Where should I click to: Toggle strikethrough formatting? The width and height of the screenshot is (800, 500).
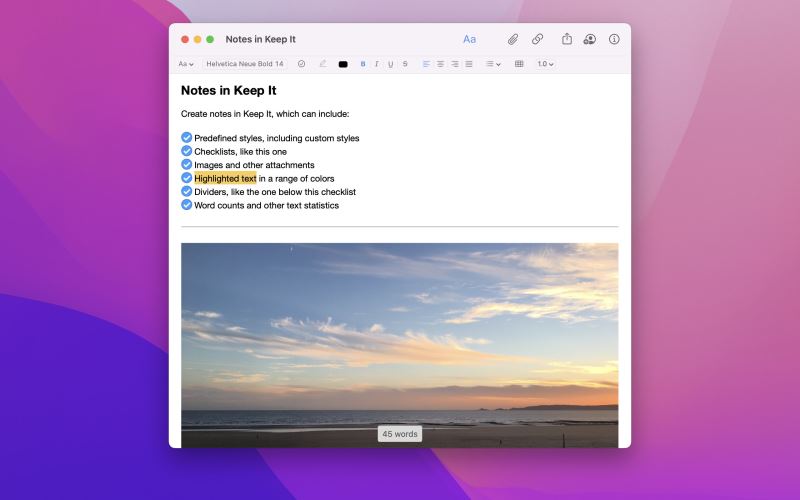click(405, 64)
